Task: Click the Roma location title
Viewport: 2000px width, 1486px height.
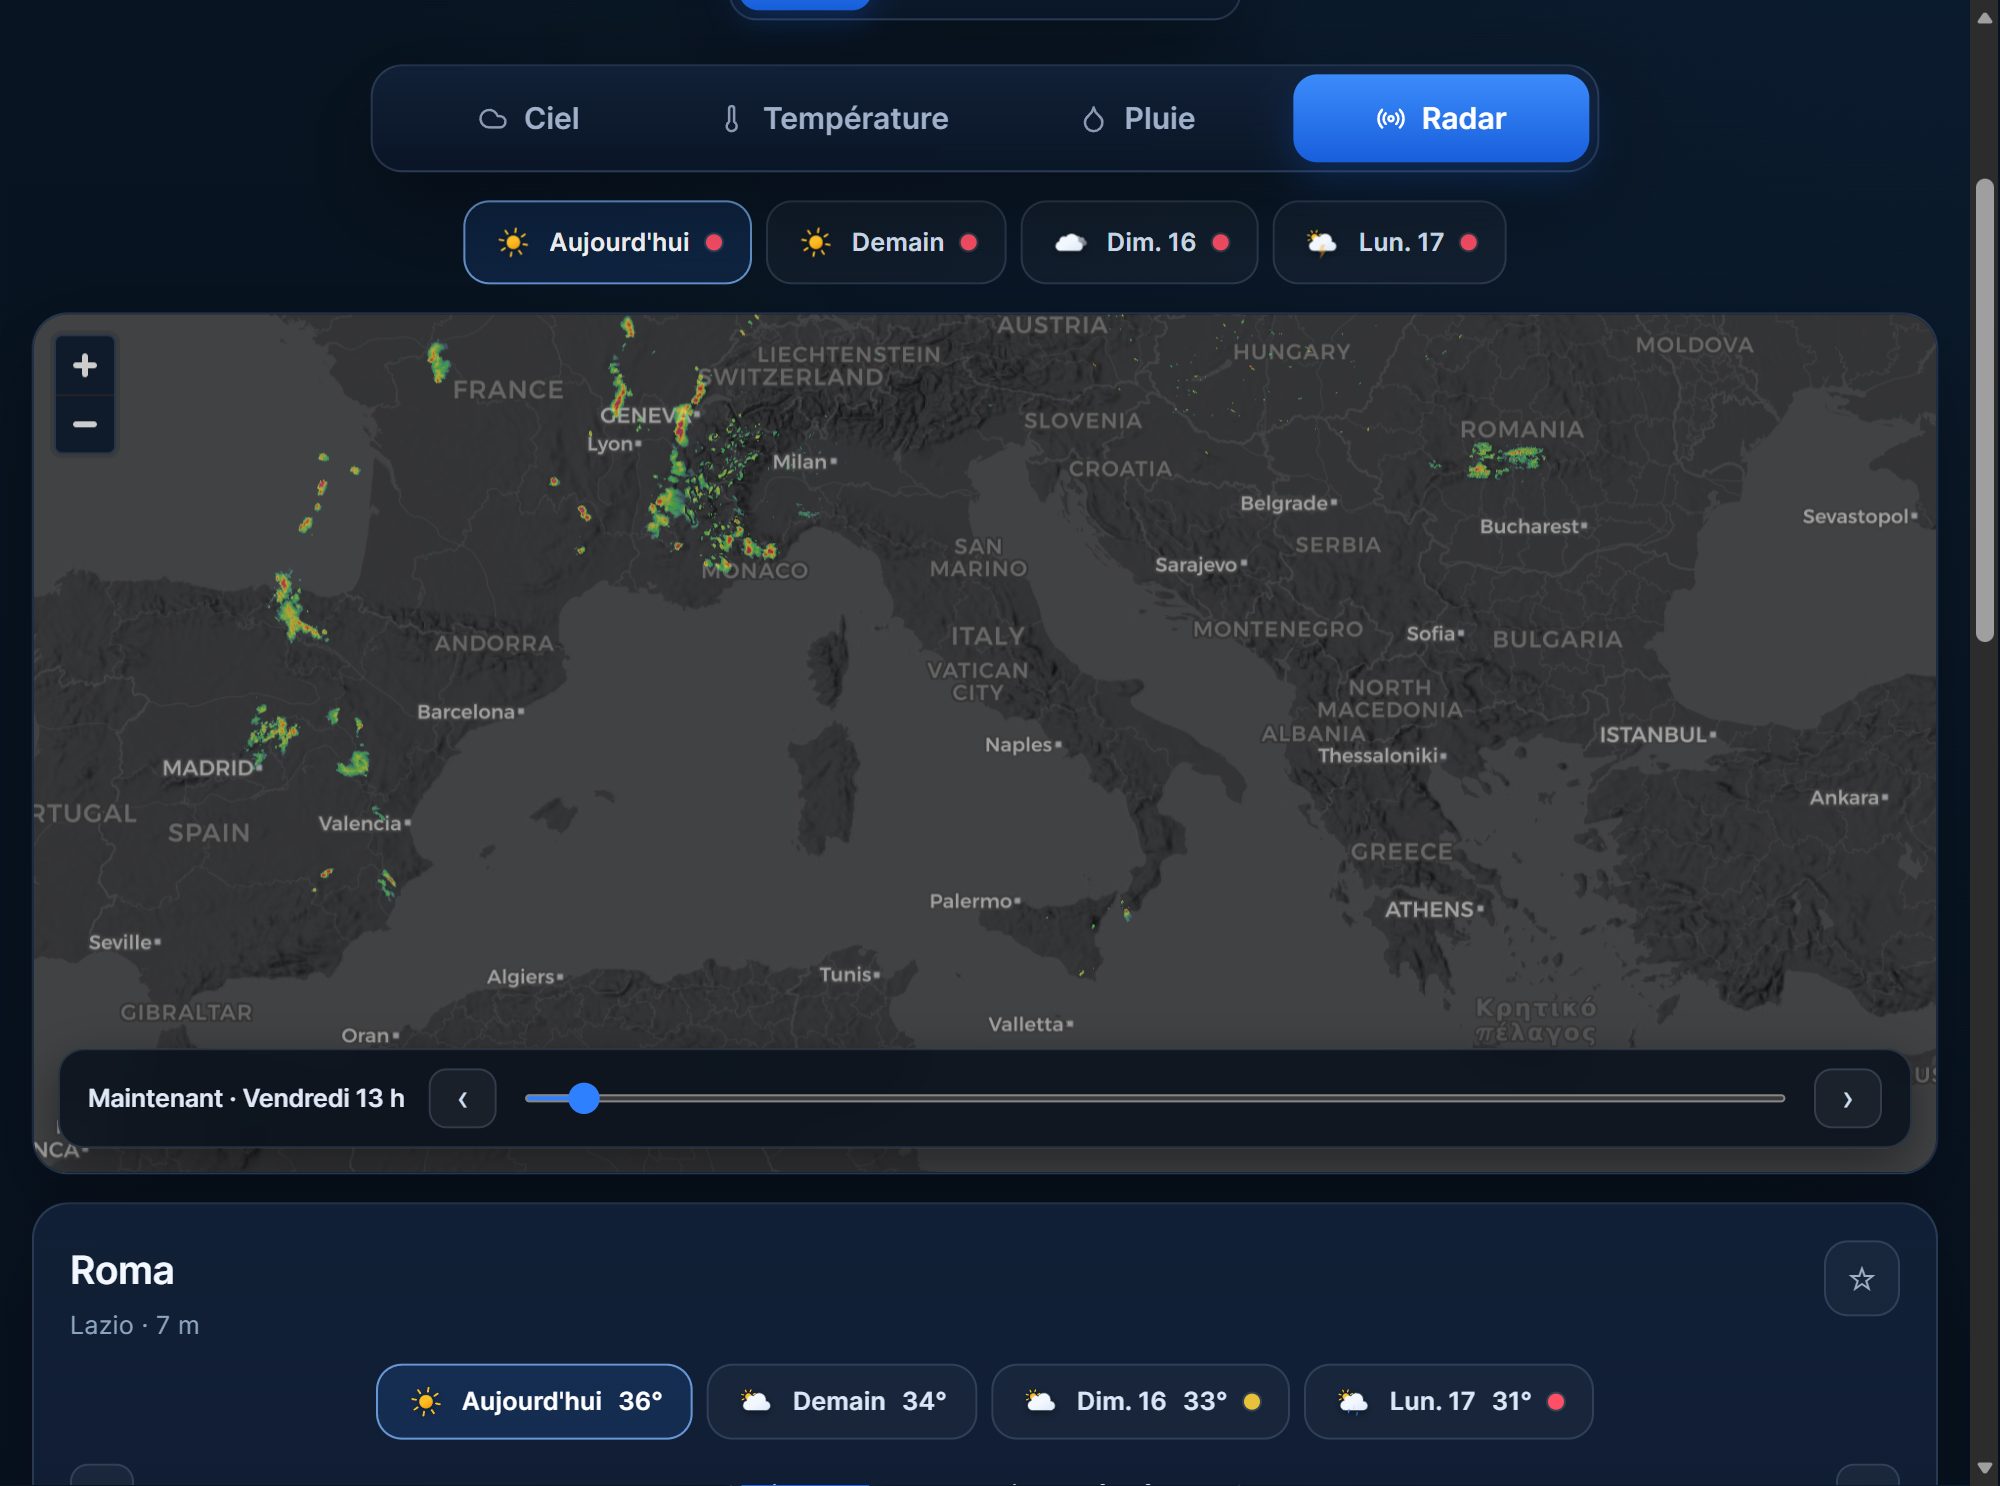Action: [122, 1271]
